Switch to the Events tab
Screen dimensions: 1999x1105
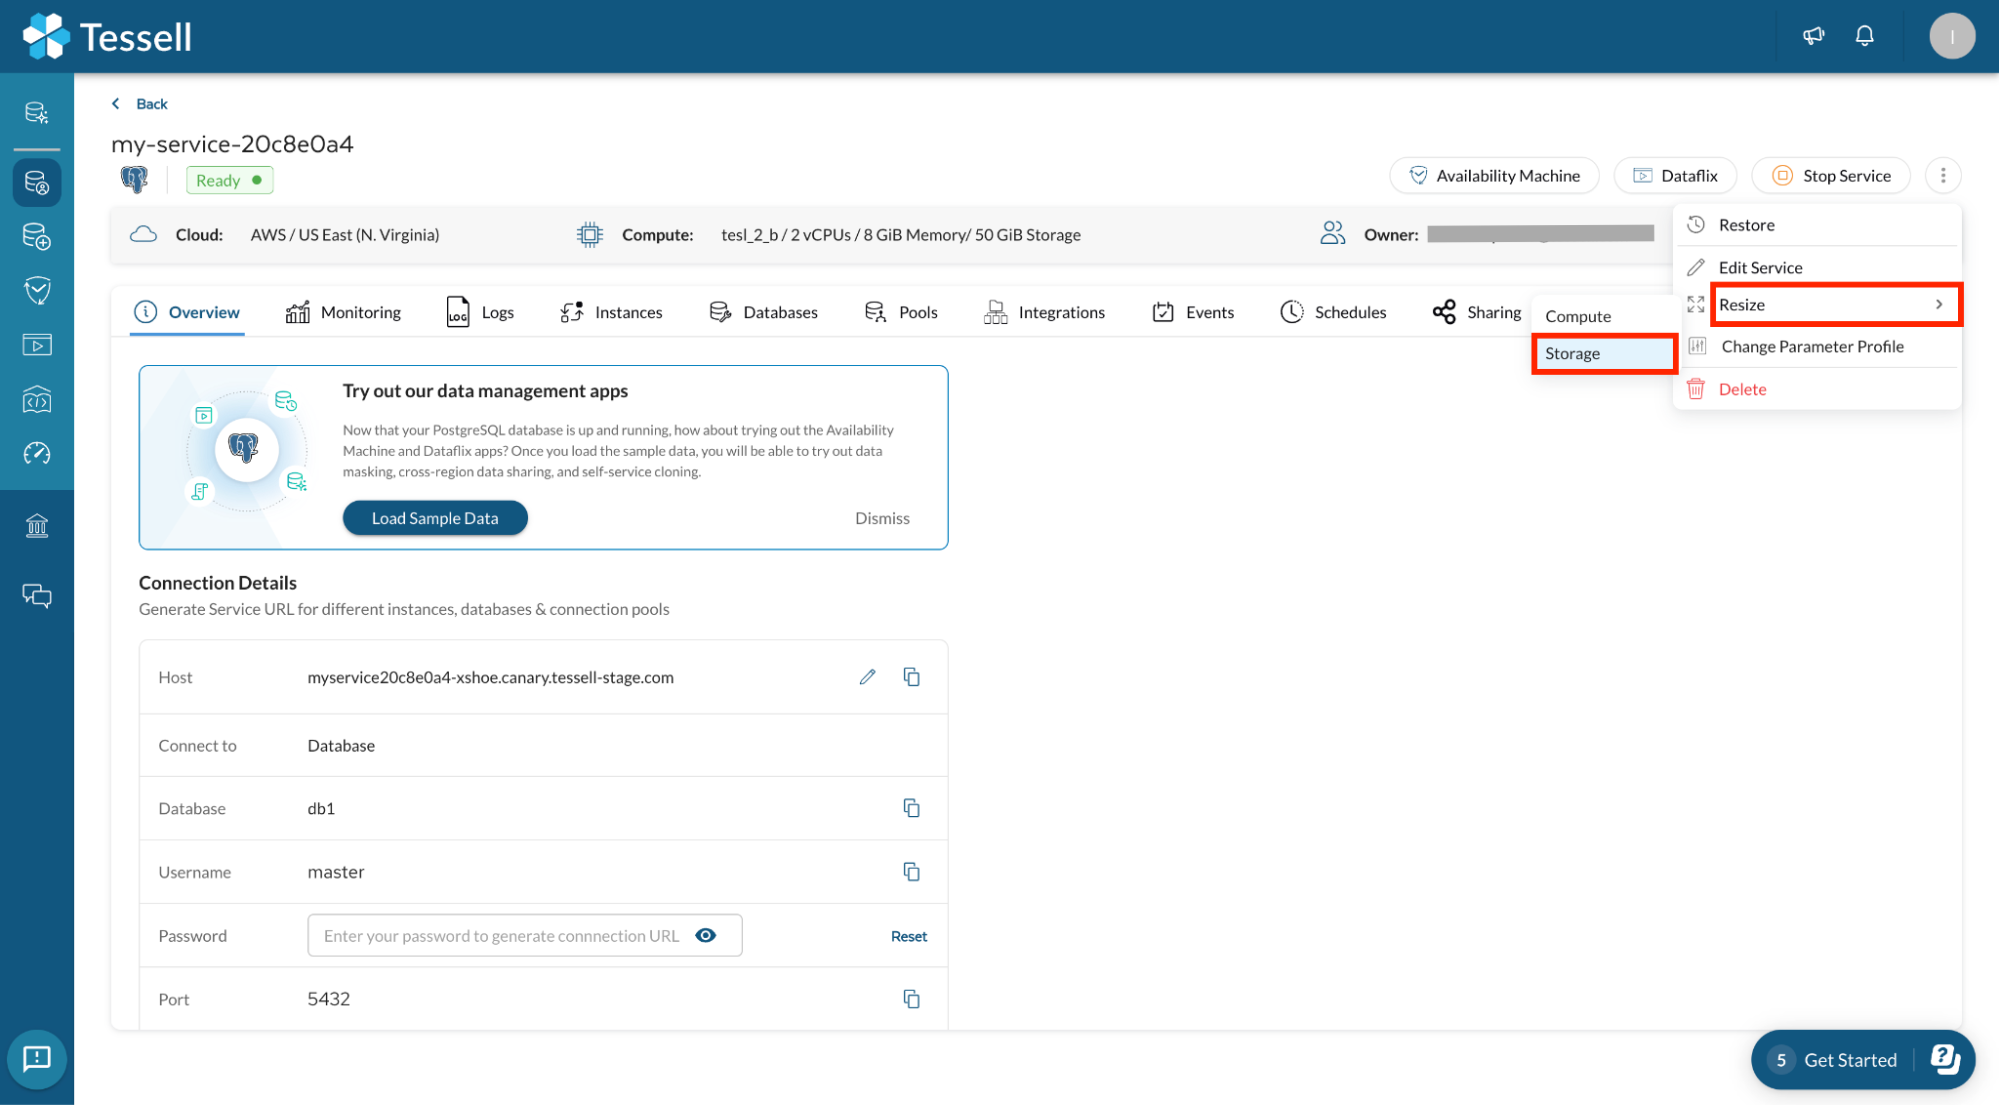[x=1193, y=313]
